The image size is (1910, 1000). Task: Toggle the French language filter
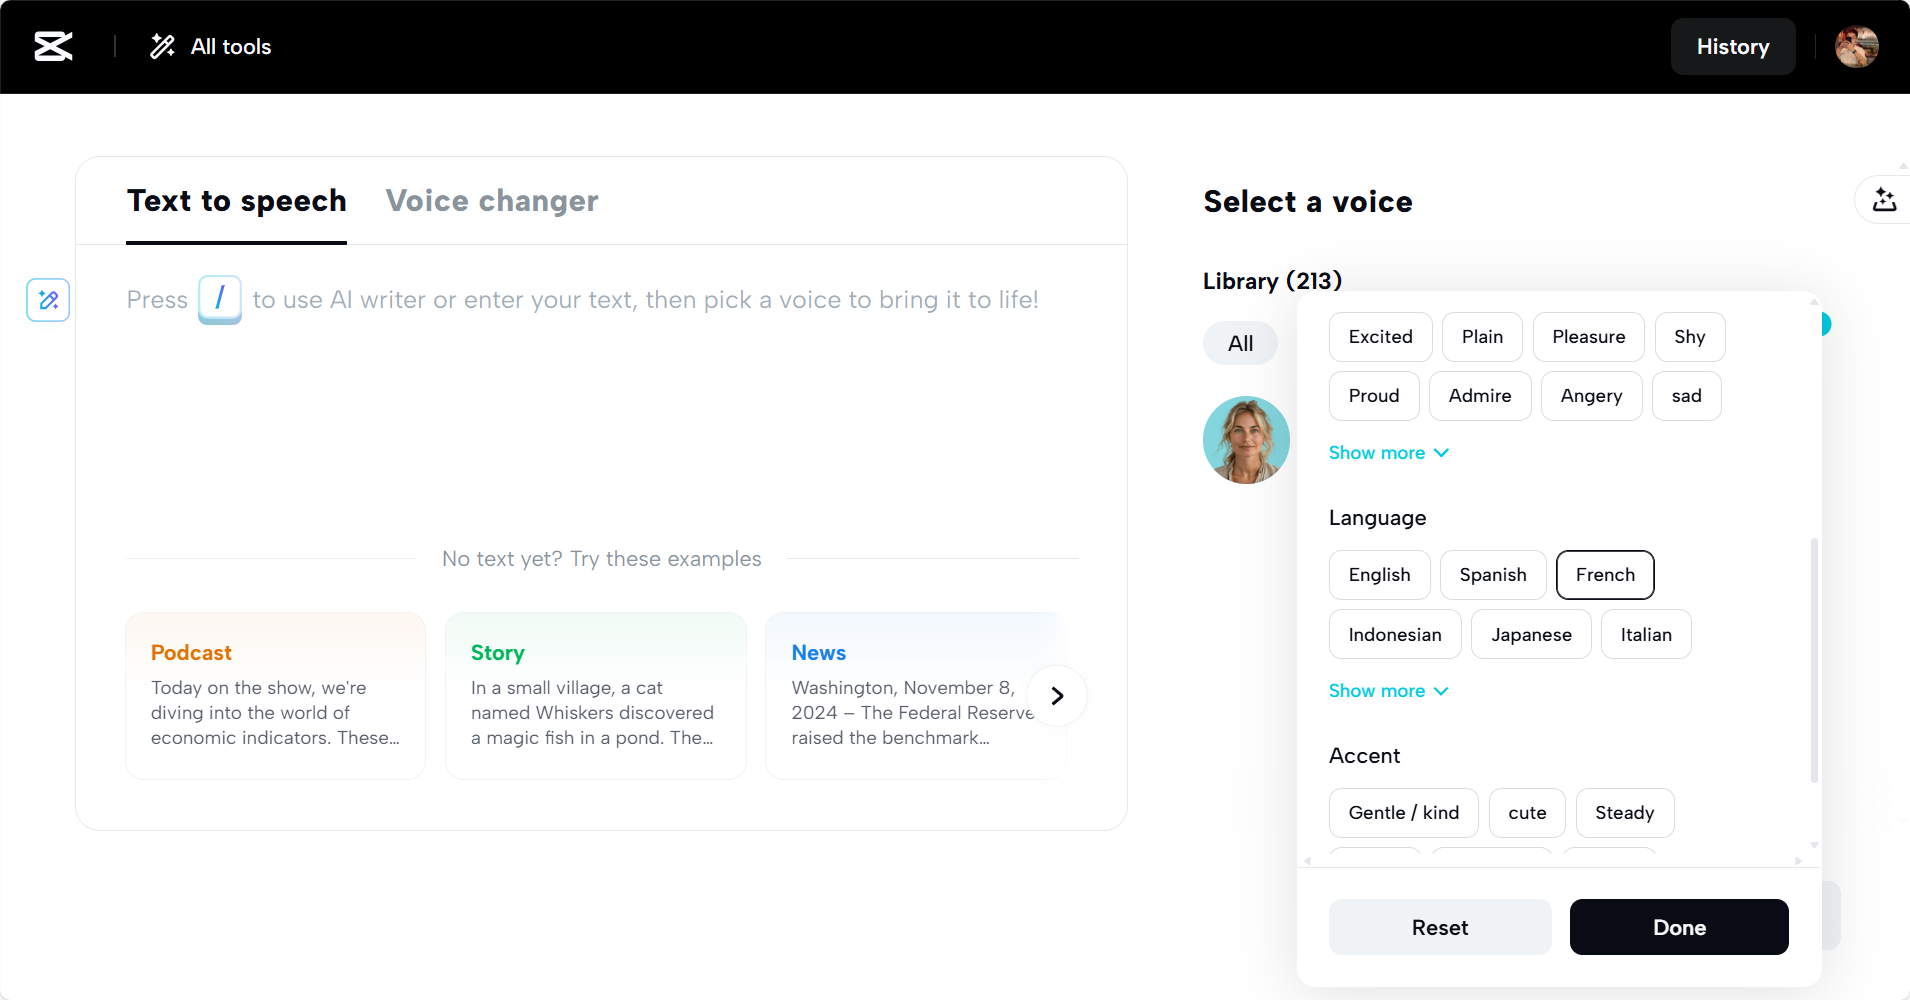(1605, 575)
